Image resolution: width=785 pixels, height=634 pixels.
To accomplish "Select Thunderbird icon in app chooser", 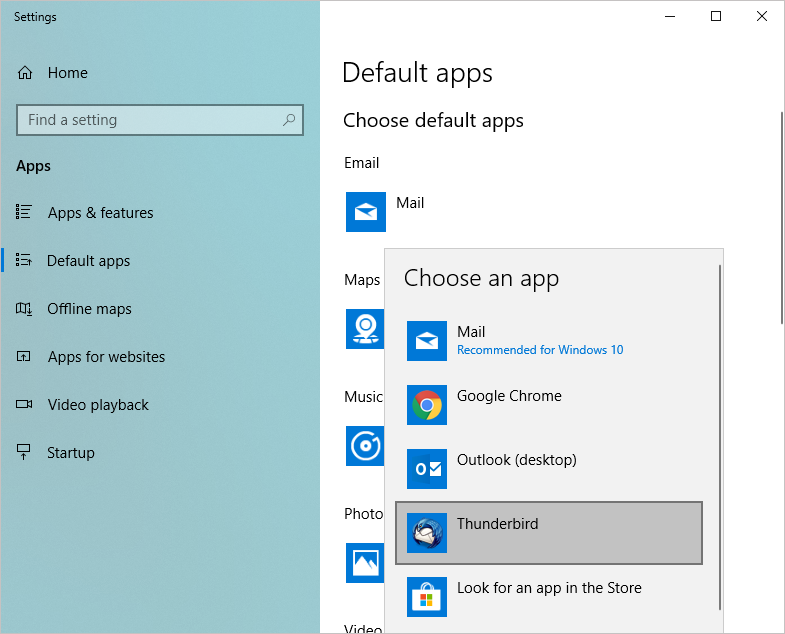I will 427,533.
